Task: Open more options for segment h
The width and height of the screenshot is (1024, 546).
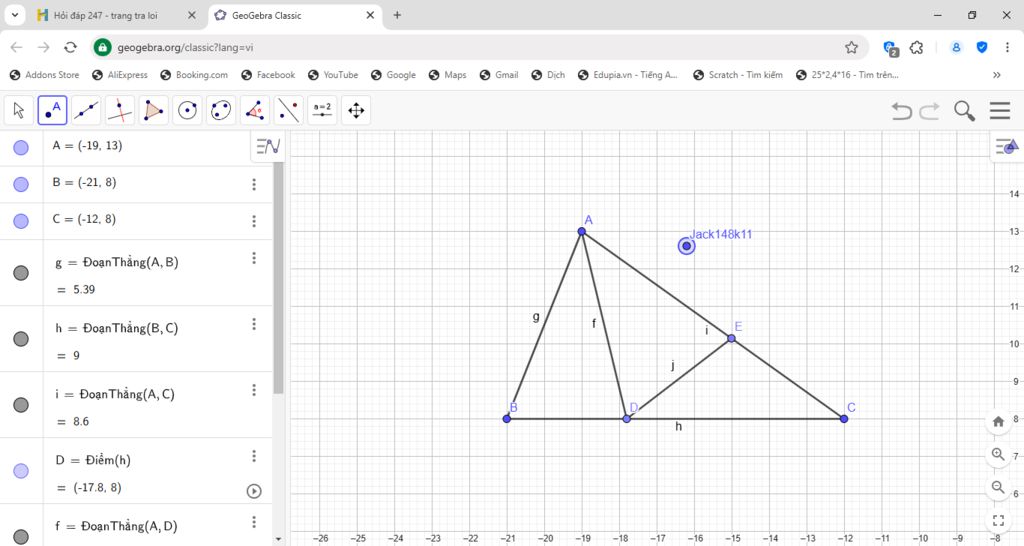Action: tap(254, 325)
